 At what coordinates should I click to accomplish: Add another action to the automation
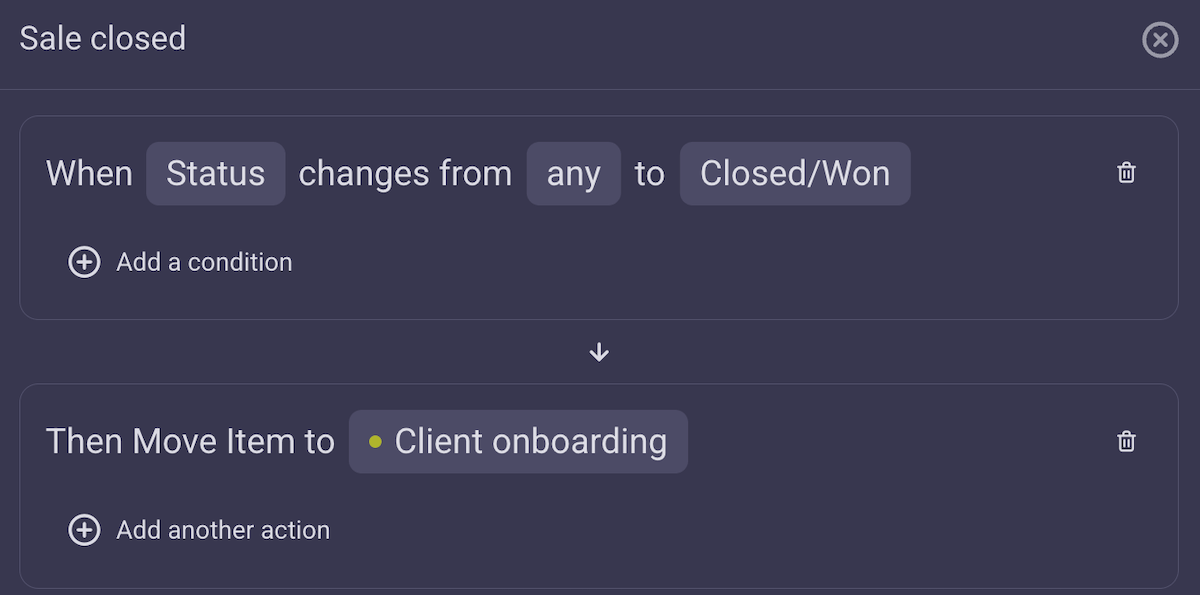click(223, 530)
